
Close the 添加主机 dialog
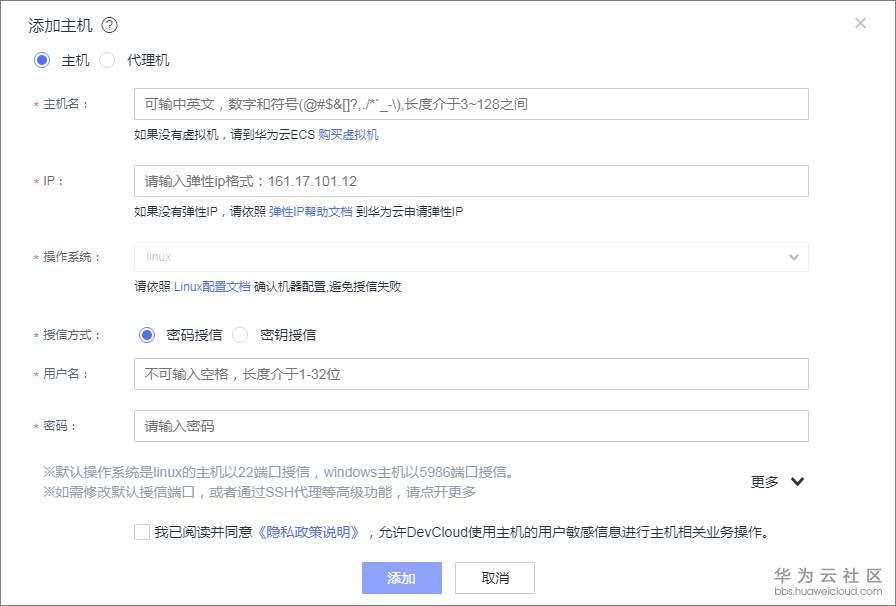[x=860, y=23]
